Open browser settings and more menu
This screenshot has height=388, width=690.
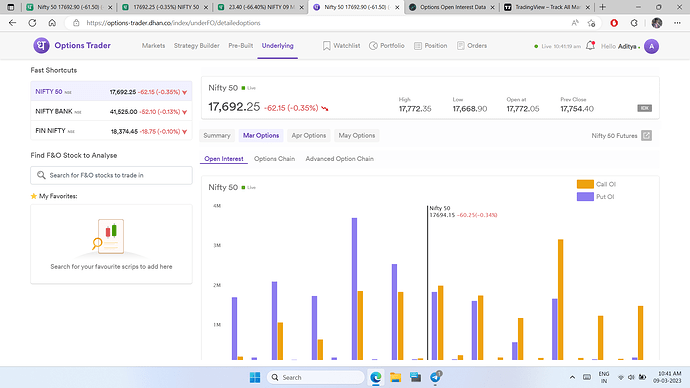coord(677,23)
